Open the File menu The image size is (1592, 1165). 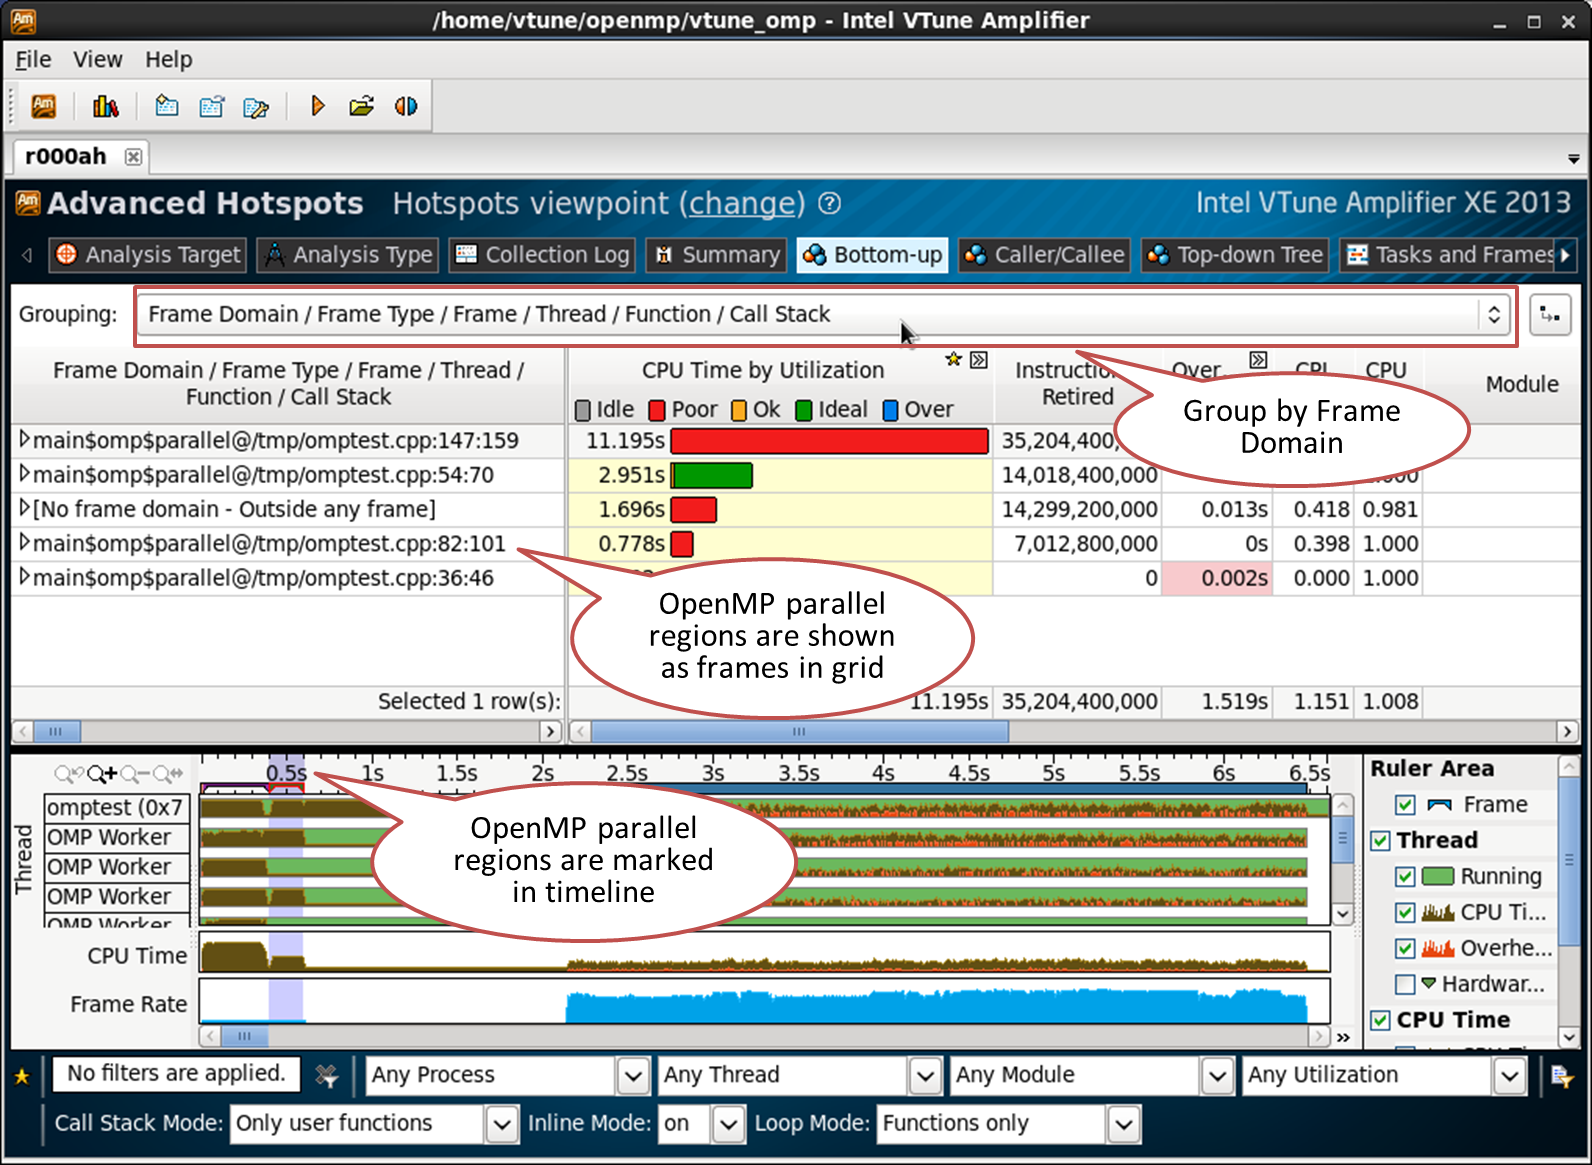click(33, 60)
